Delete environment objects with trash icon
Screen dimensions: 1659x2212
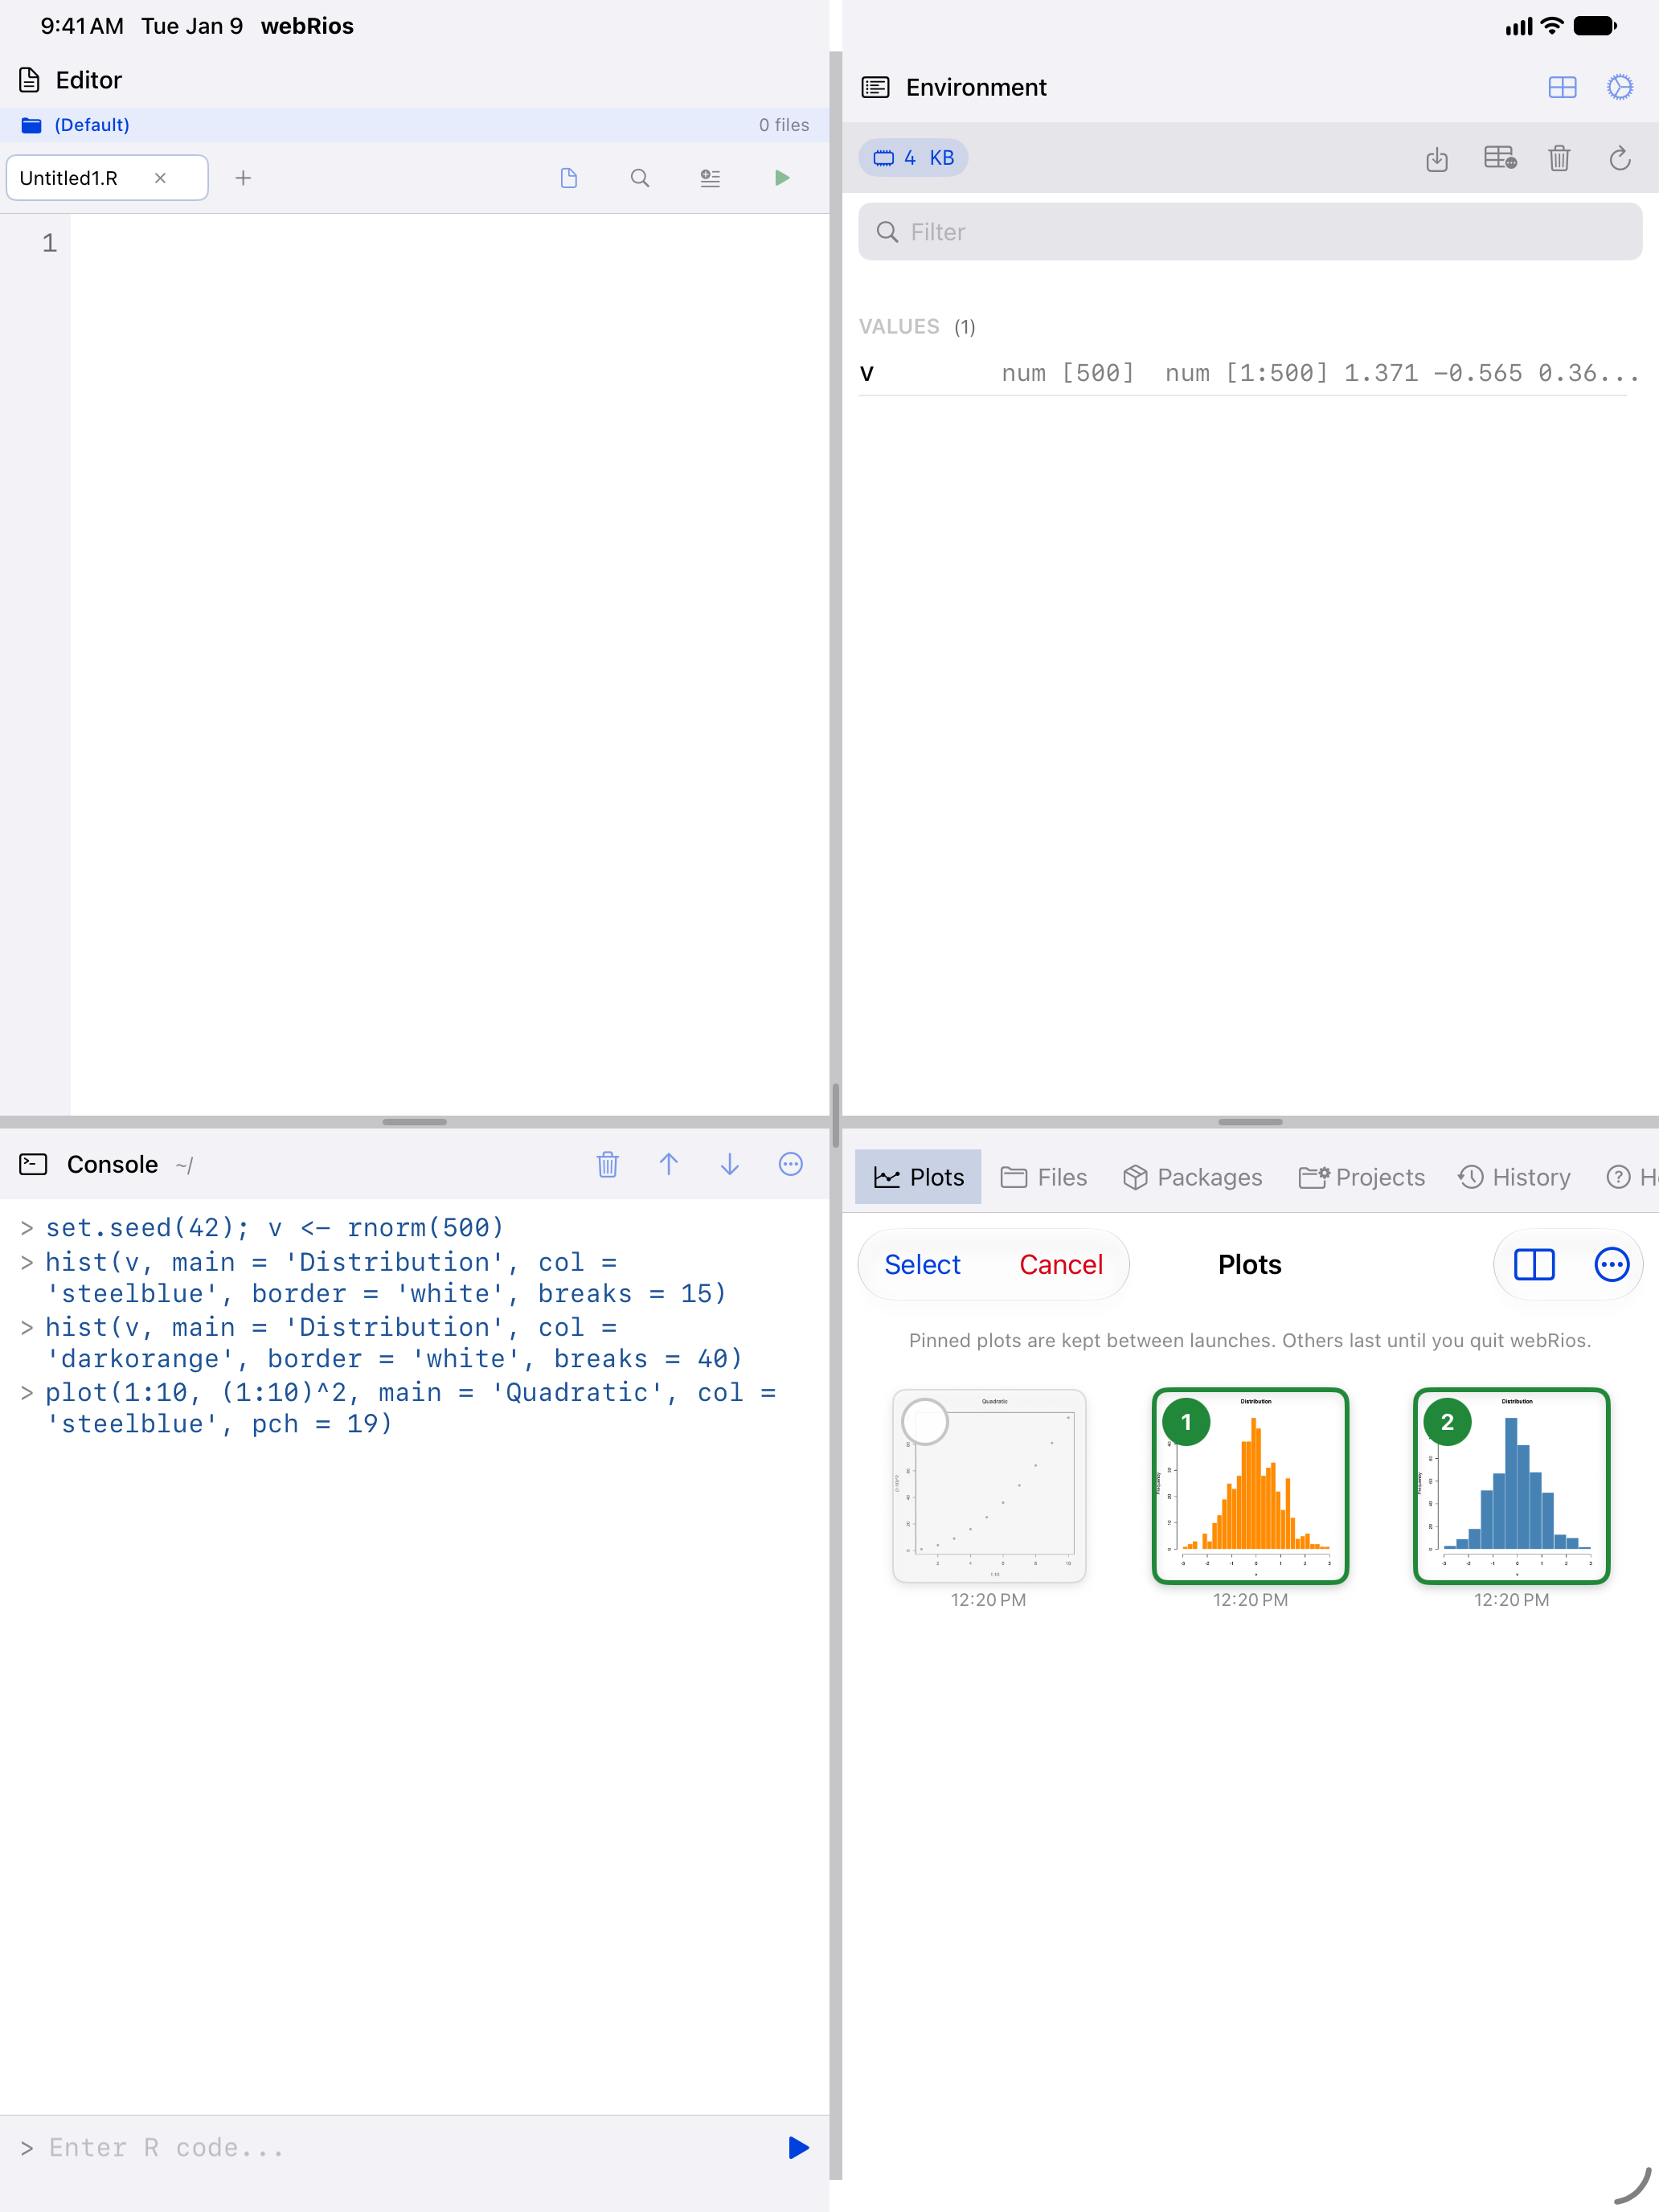coord(1559,158)
